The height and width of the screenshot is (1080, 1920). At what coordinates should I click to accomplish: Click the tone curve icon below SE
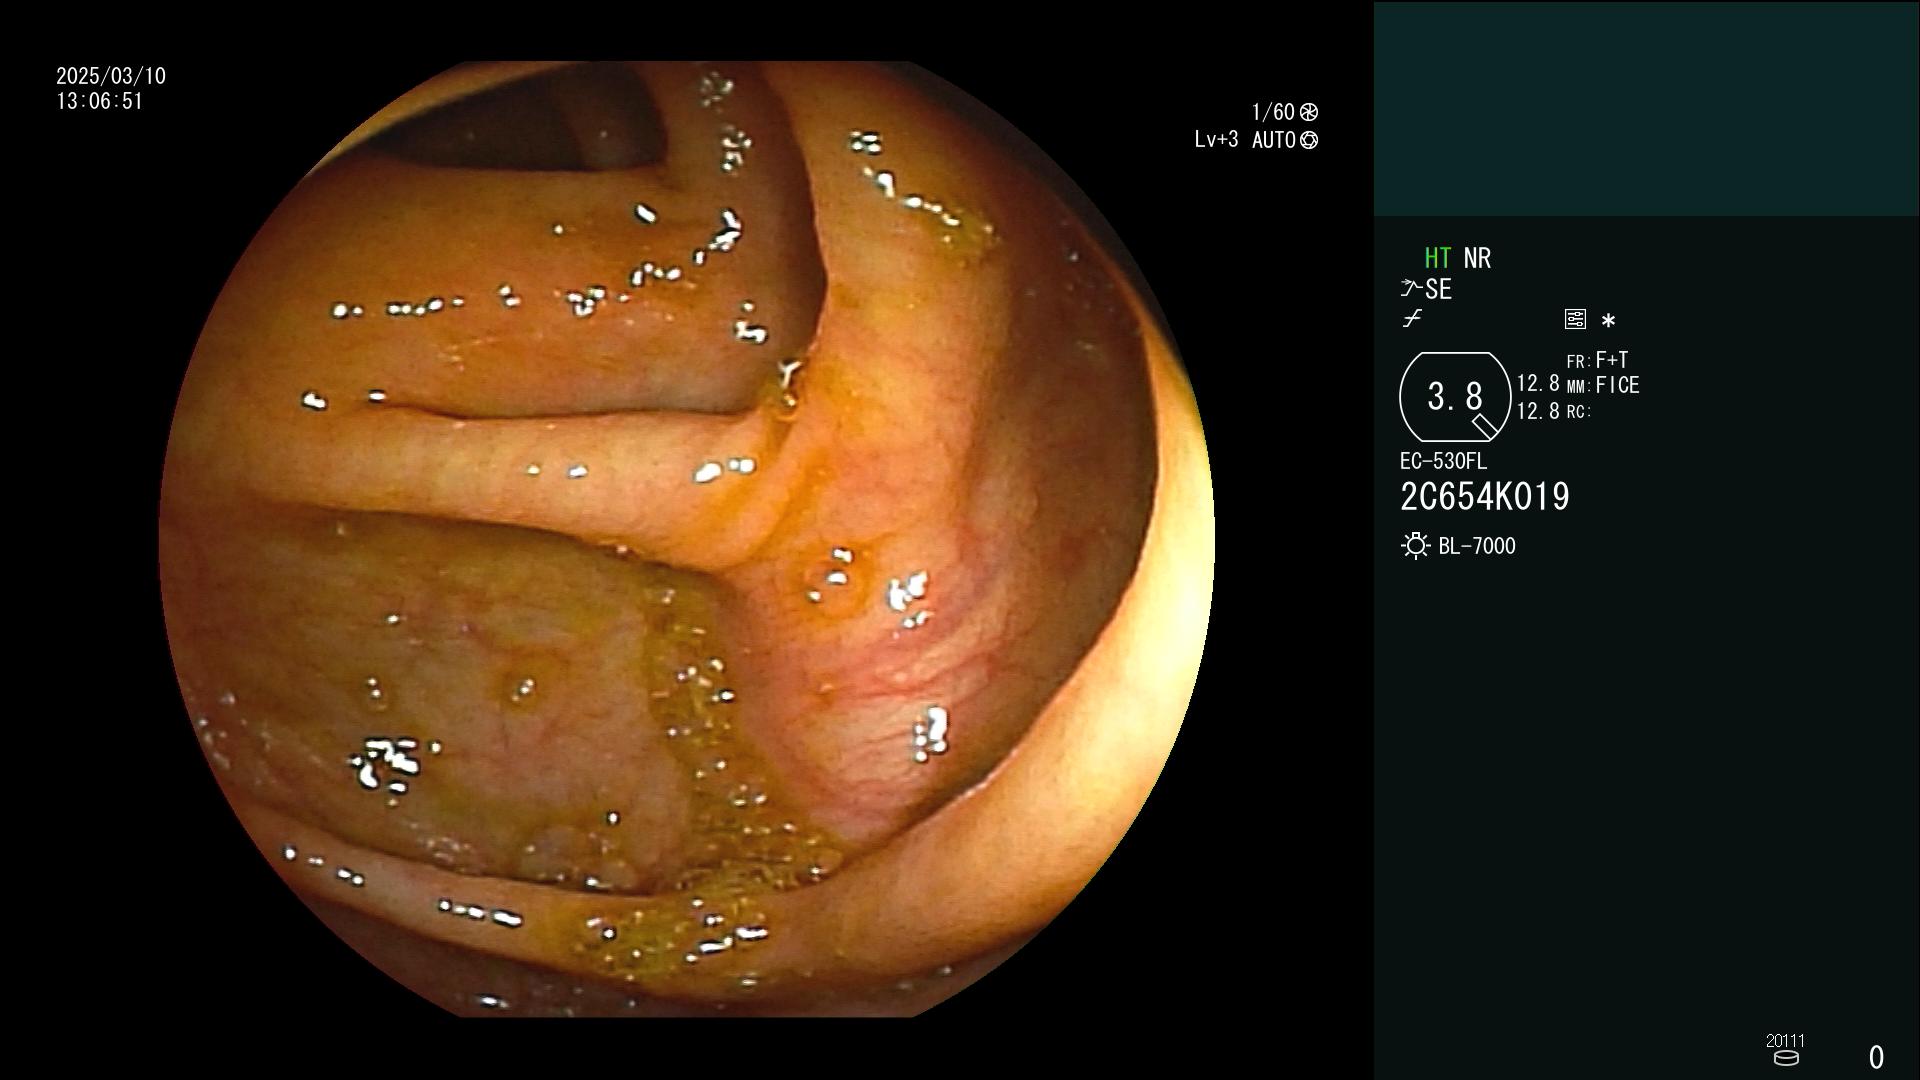(x=1412, y=319)
